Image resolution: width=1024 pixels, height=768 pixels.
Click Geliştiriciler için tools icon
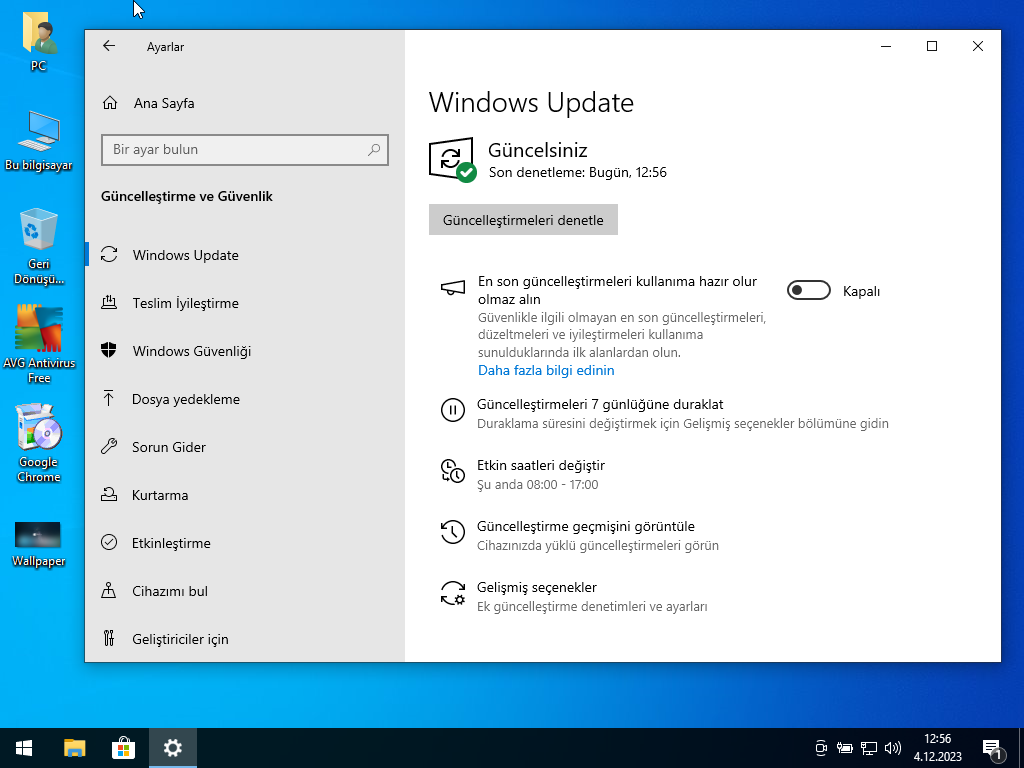click(x=109, y=638)
